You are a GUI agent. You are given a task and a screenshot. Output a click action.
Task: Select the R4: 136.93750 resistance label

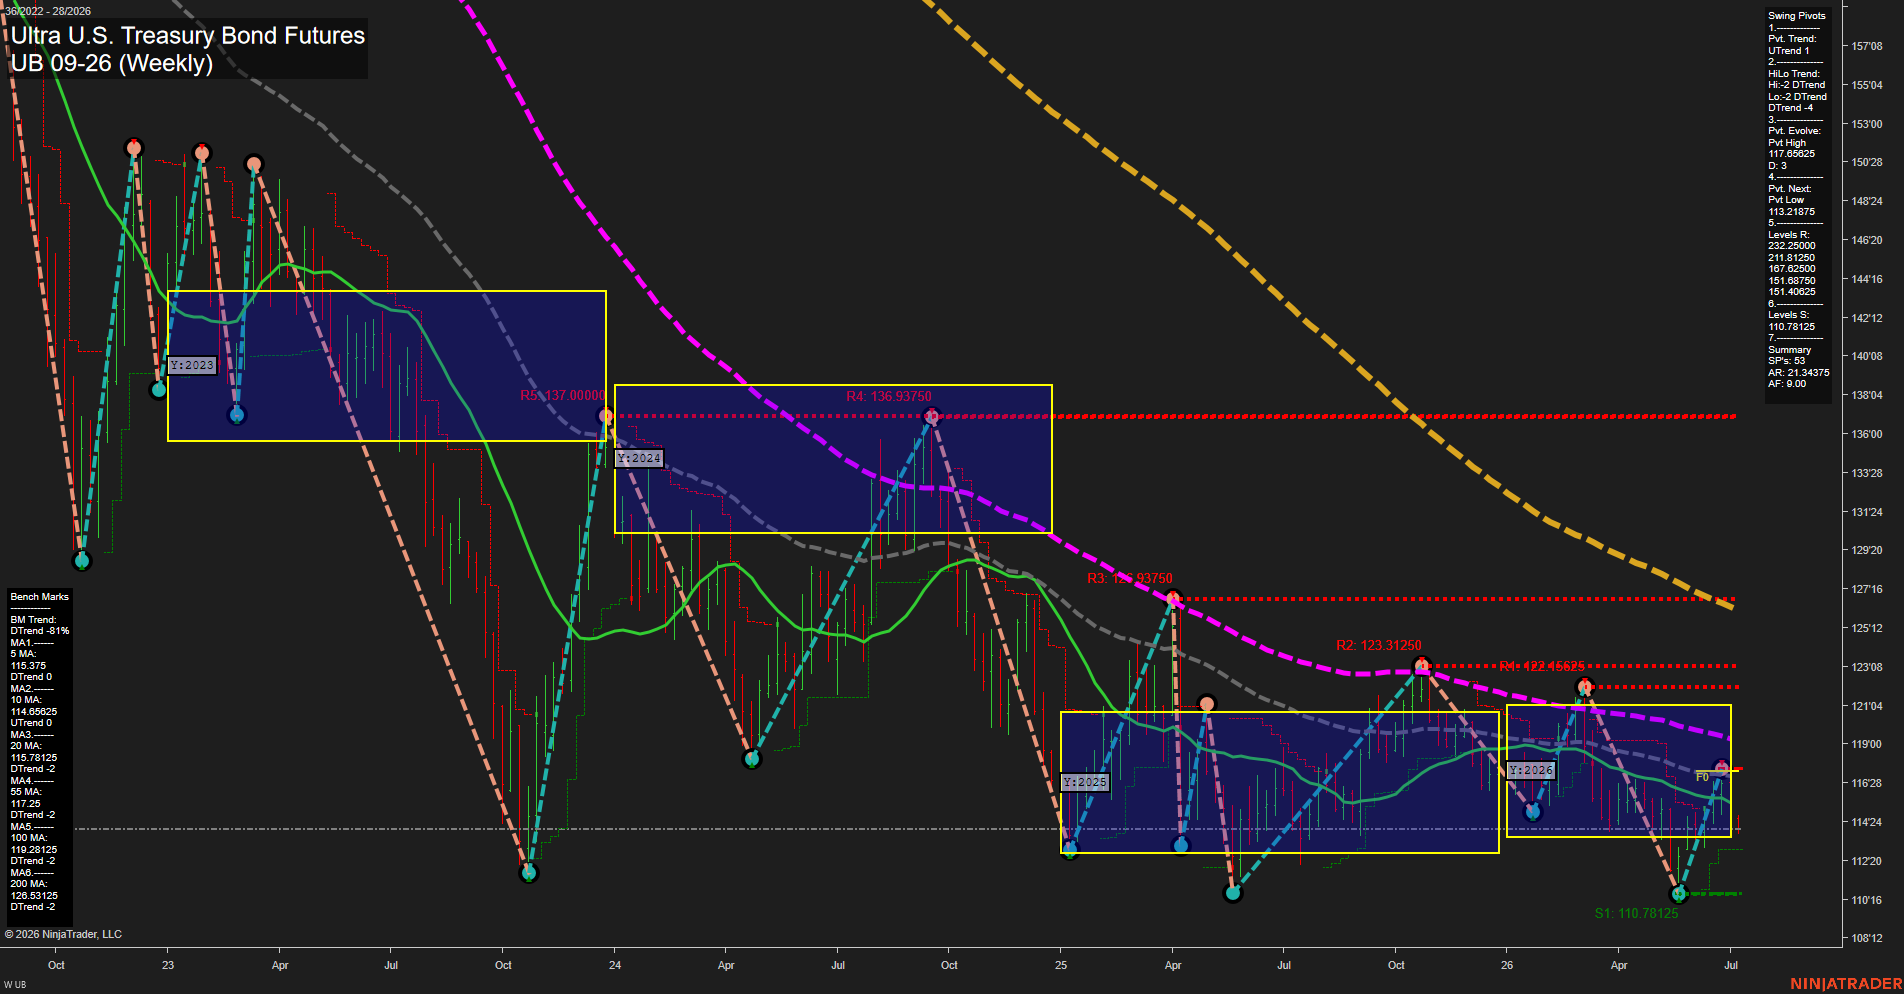pyautogui.click(x=889, y=397)
